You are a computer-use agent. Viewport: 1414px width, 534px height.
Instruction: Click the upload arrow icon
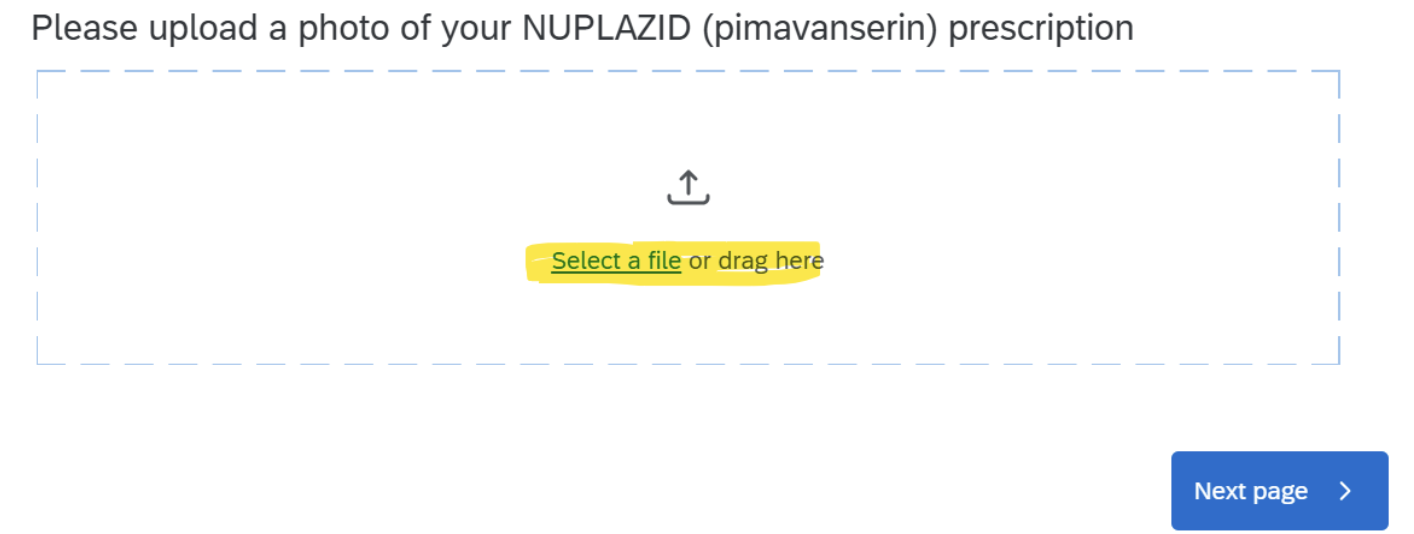tap(688, 187)
